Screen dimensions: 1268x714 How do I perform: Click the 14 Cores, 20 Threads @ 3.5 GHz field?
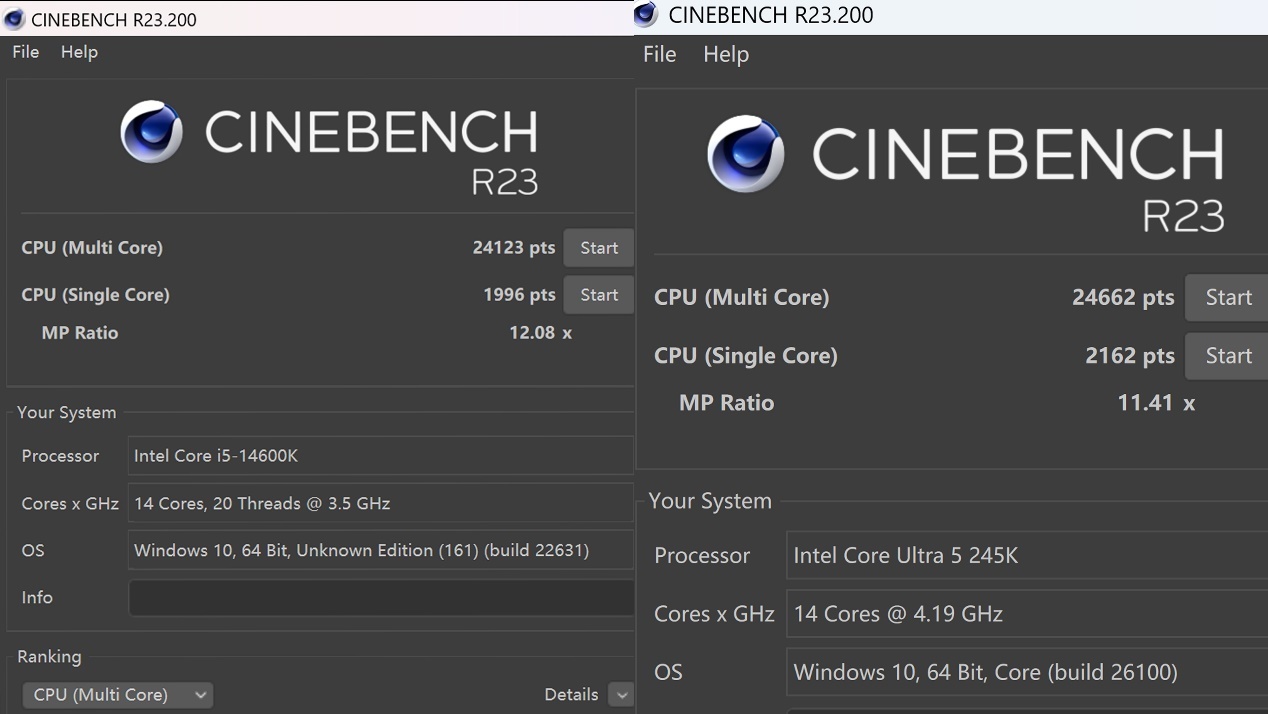(381, 503)
